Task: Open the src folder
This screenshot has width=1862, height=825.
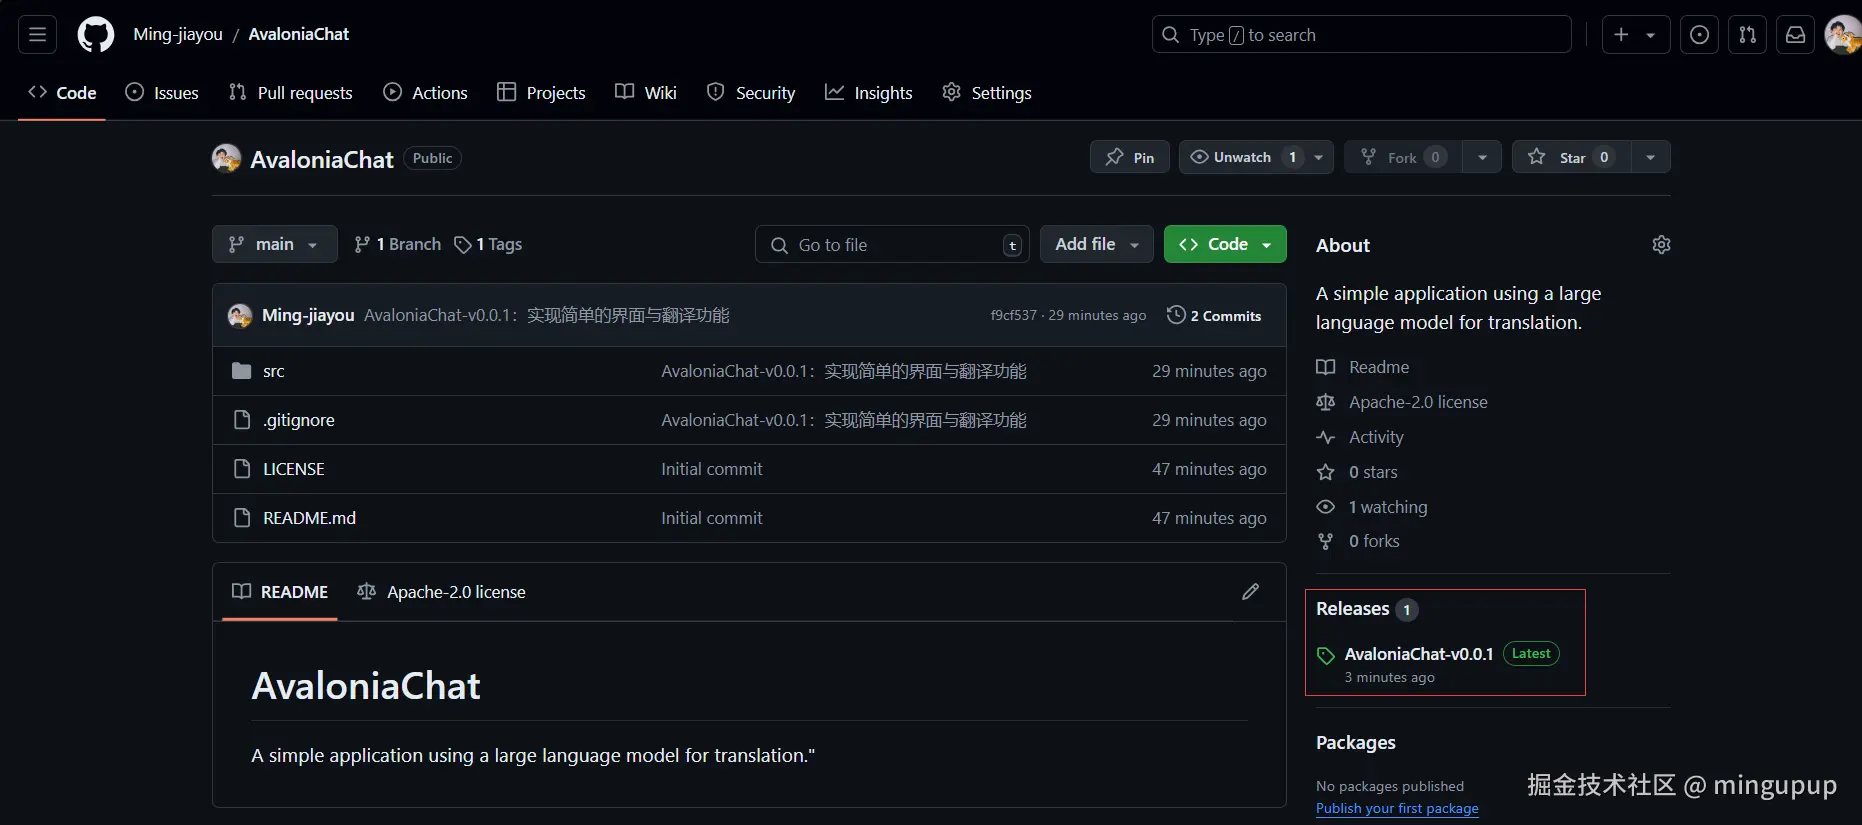Action: 274,371
